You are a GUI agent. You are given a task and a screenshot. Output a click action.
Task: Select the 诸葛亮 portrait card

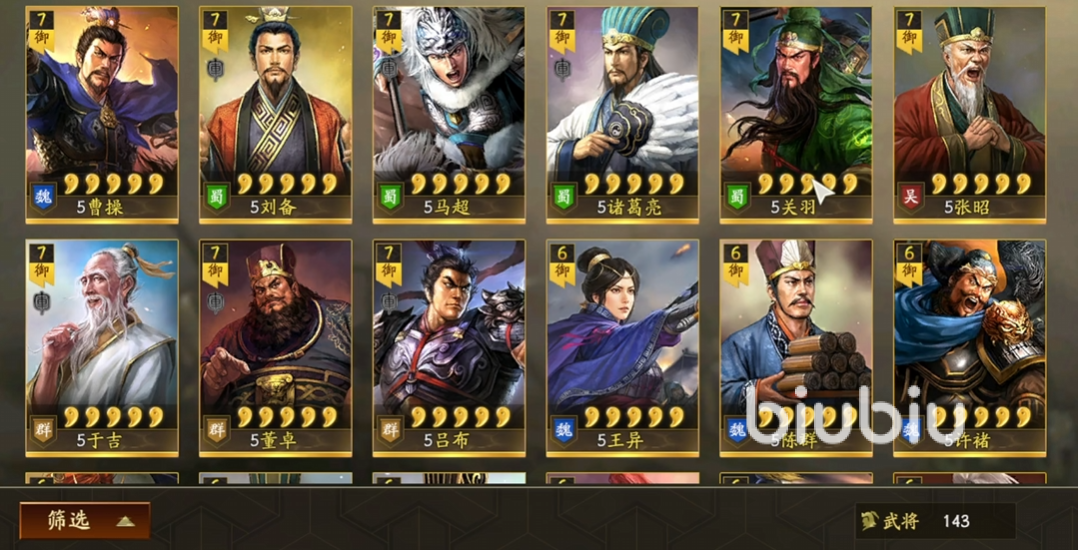[x=622, y=115]
